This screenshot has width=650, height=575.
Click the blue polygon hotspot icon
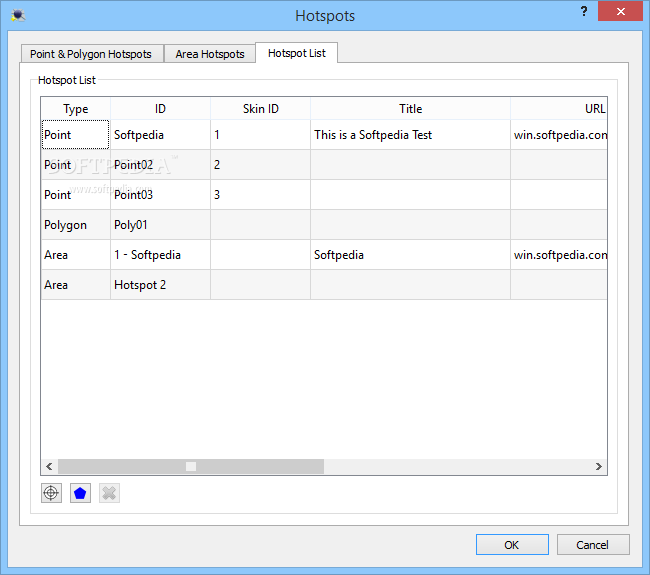pos(80,493)
